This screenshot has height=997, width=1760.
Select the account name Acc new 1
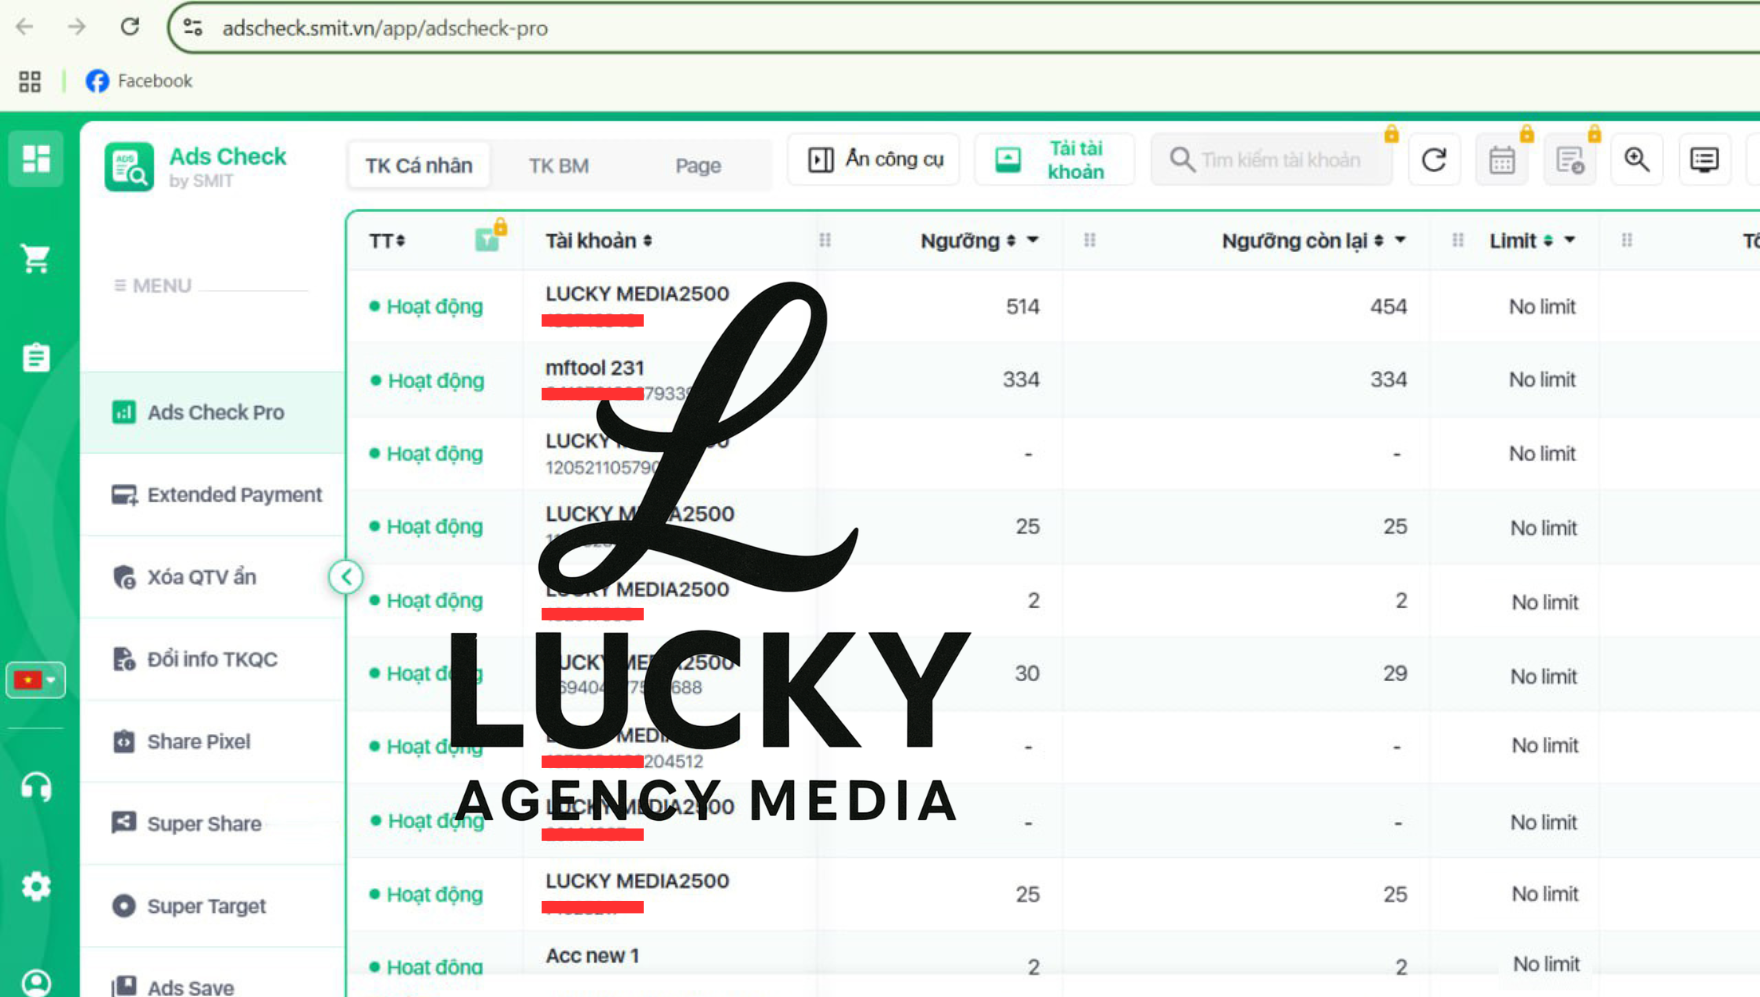592,955
